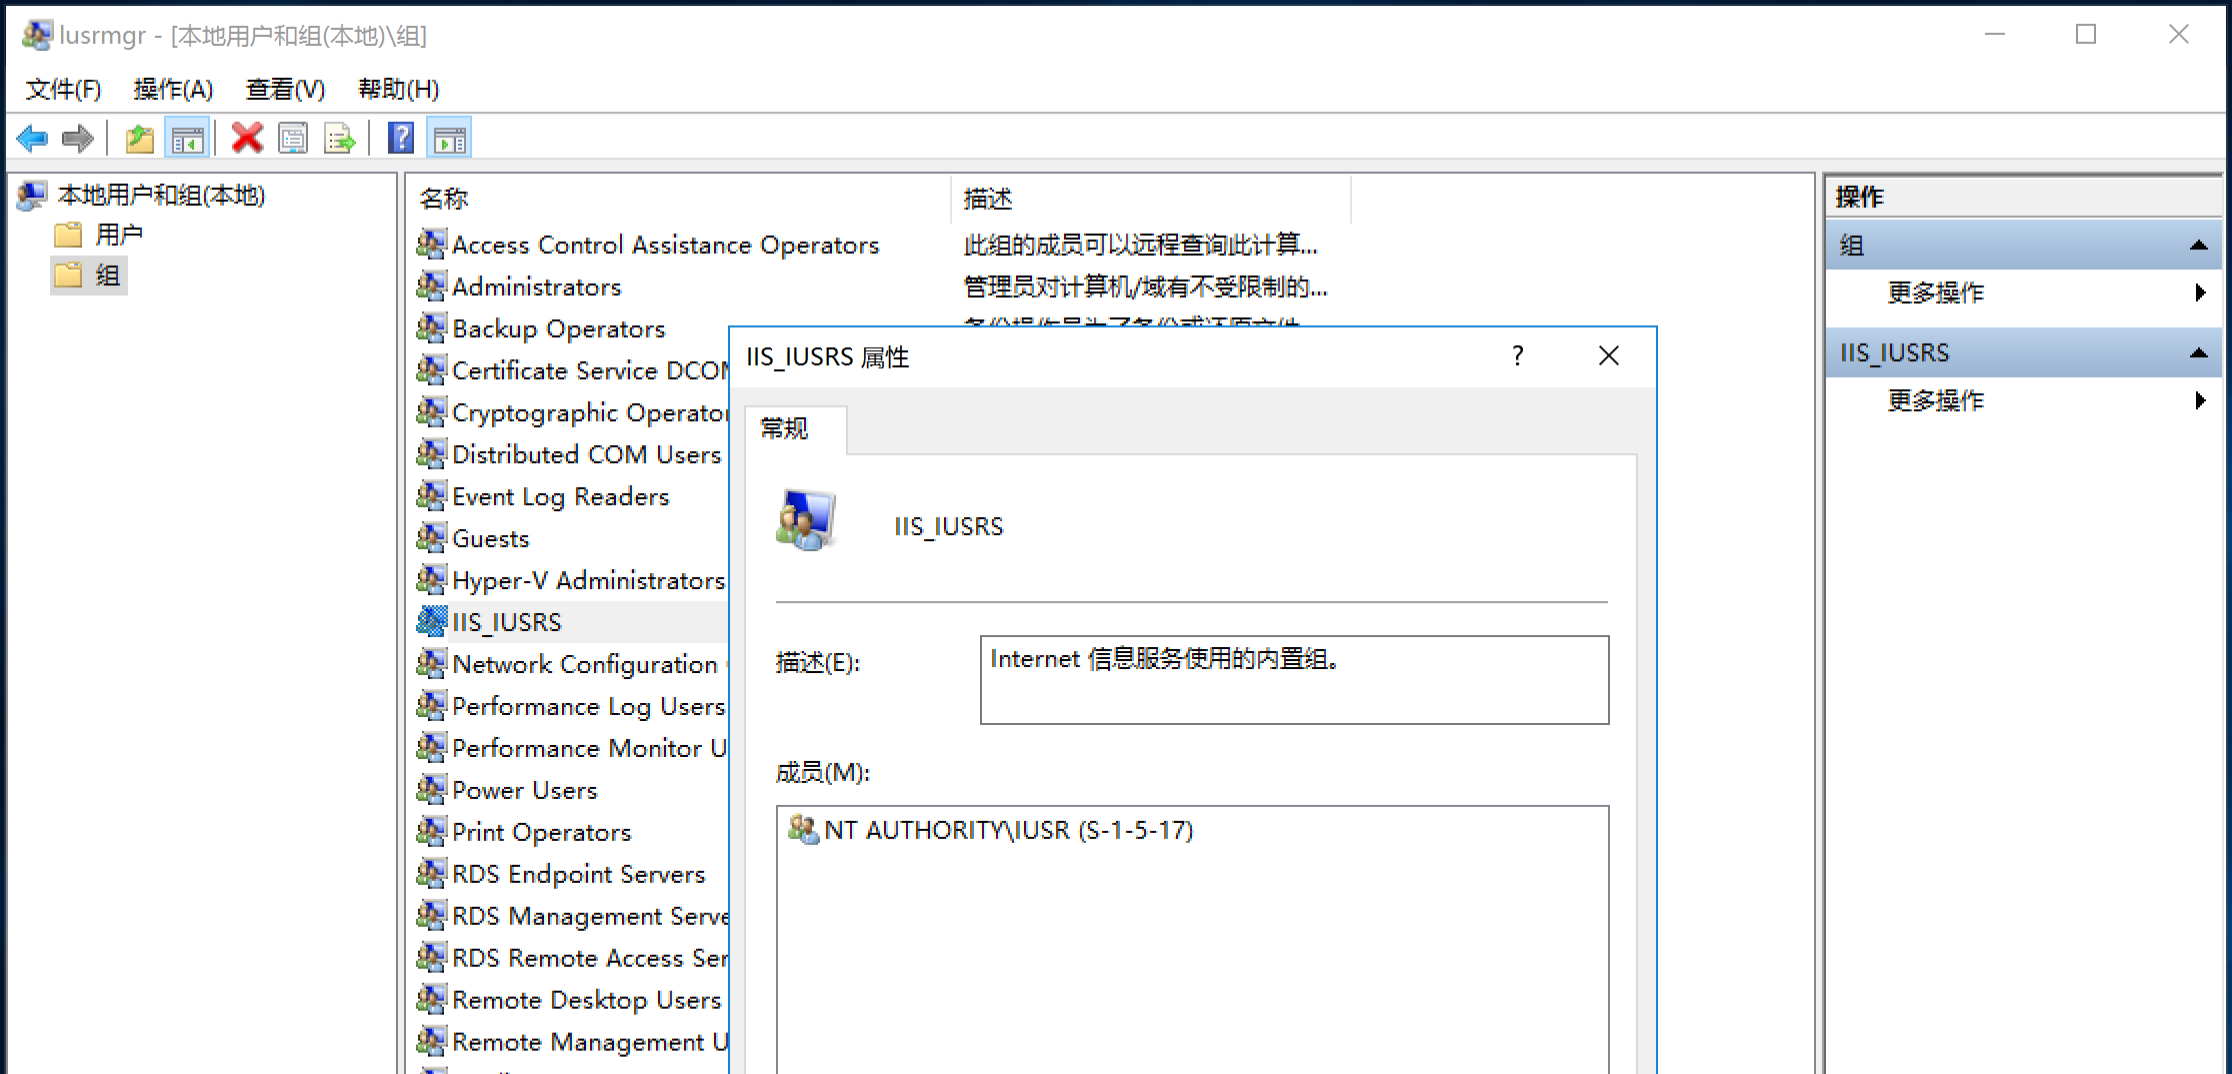The width and height of the screenshot is (2232, 1074).
Task: Open the 操作(A) menu
Action: 173,89
